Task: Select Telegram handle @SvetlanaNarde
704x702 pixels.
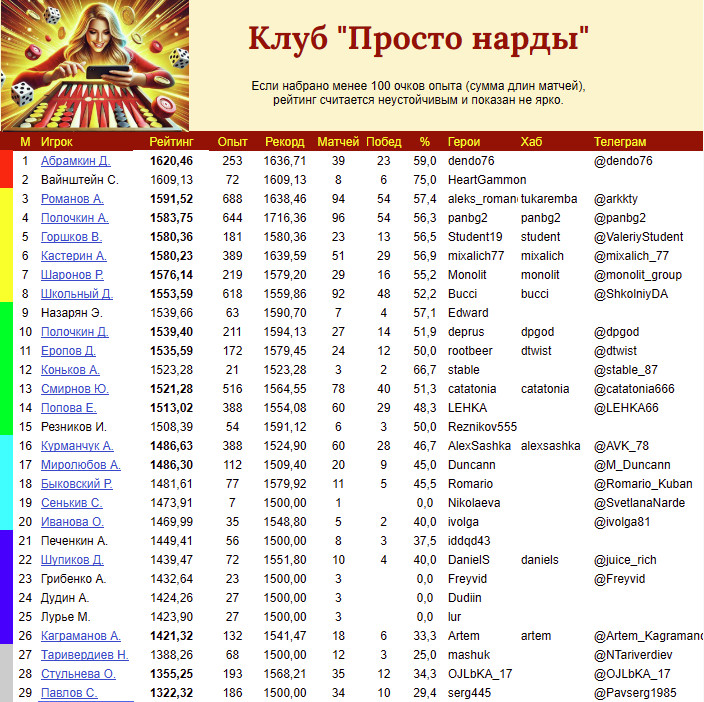Action: click(x=639, y=503)
